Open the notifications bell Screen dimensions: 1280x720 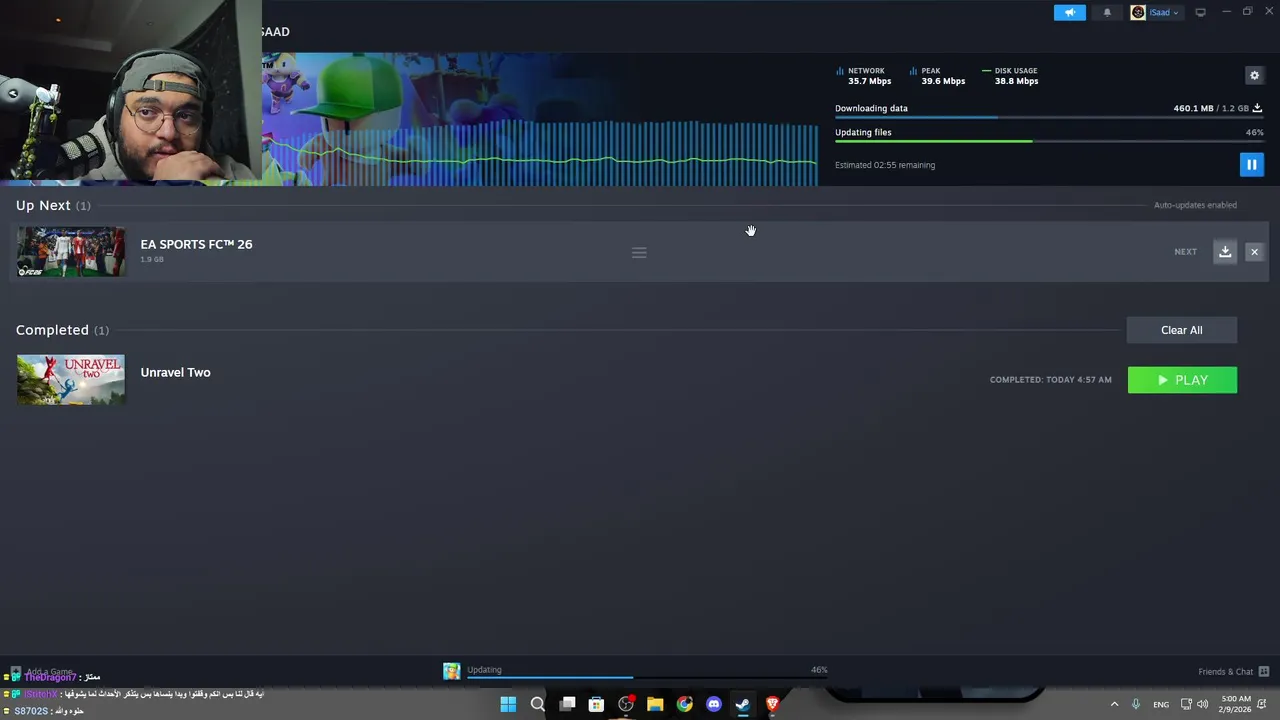coord(1107,13)
